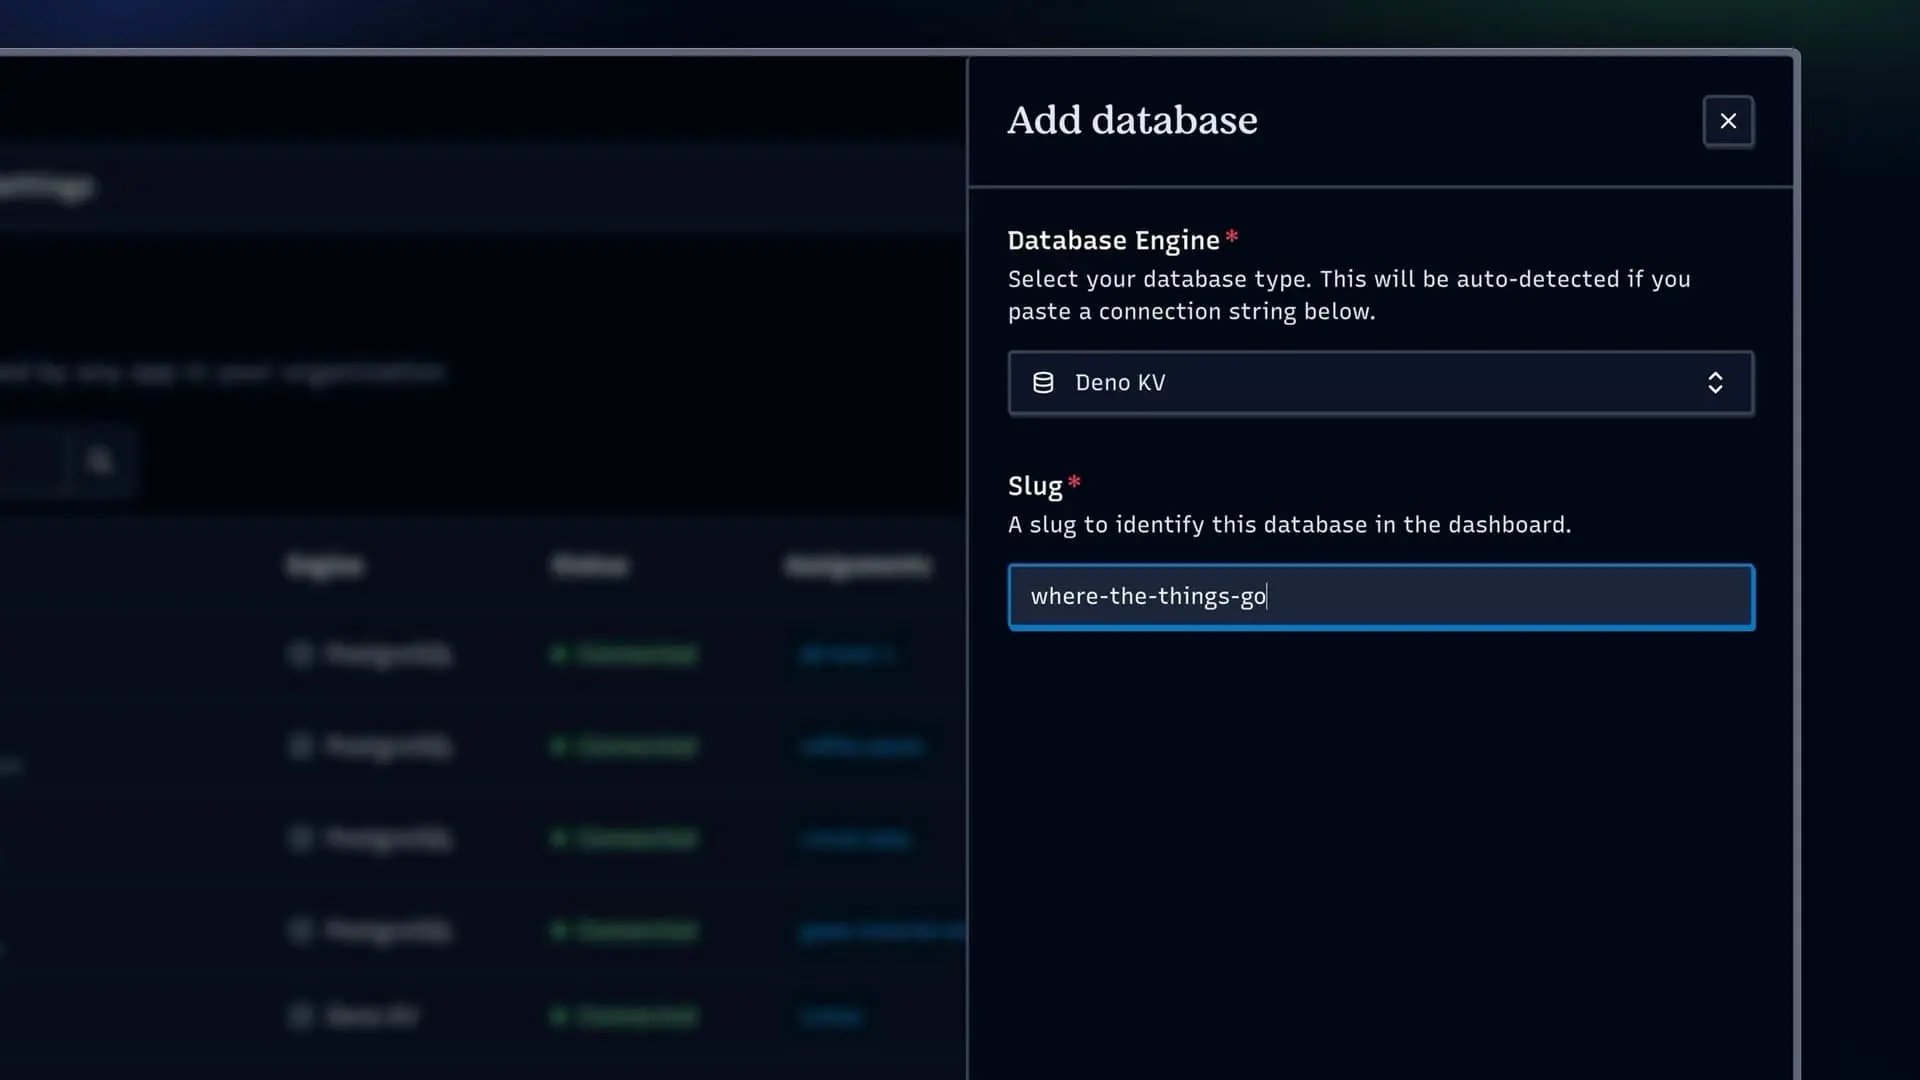Open the assignment link in the bottom row

(831, 1016)
